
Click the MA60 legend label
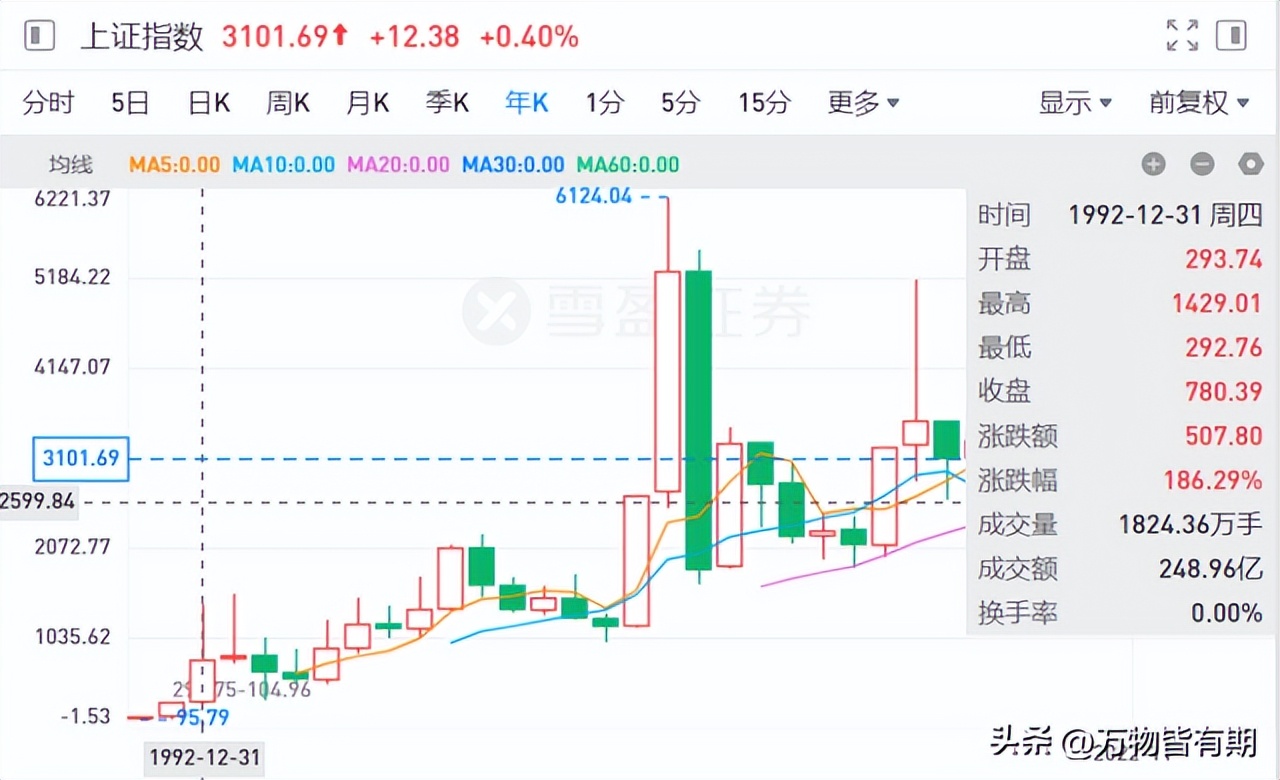625,164
